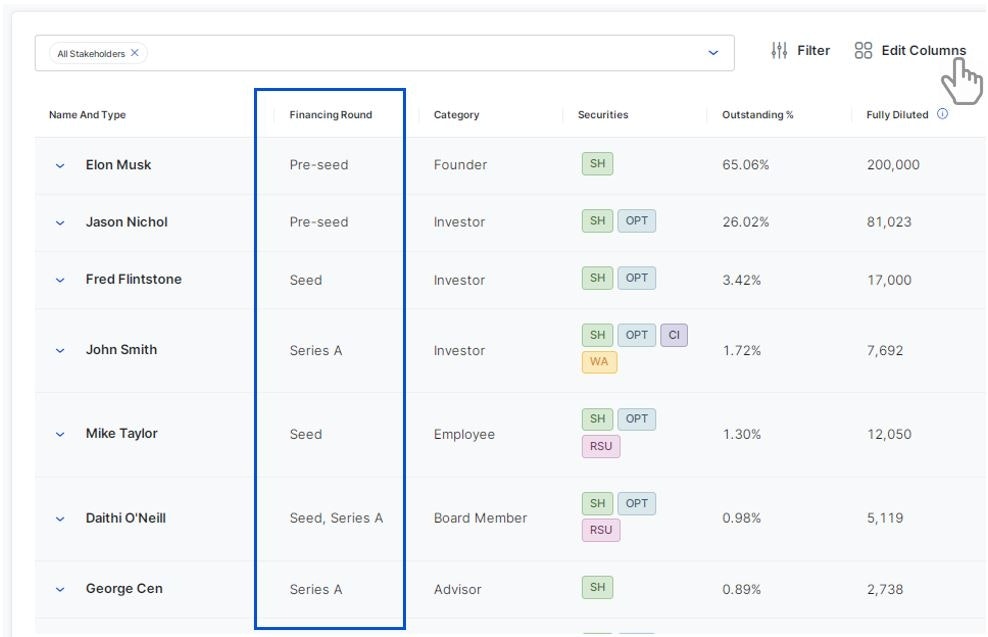Click Daithi O'Neill's RSU badge

point(601,530)
